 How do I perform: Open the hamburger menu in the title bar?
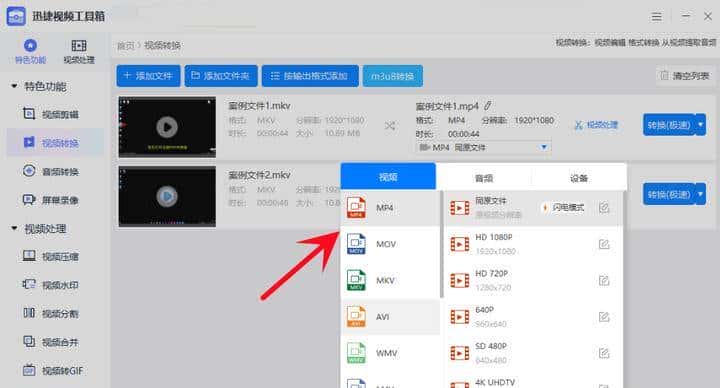tap(657, 17)
